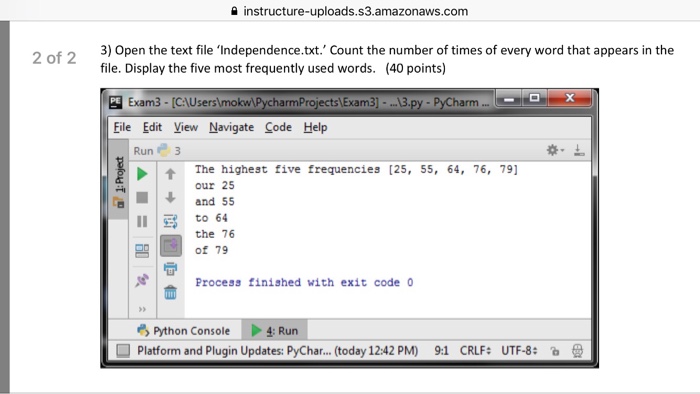
Task: Minimize the PyCharm window
Action: tap(509, 99)
